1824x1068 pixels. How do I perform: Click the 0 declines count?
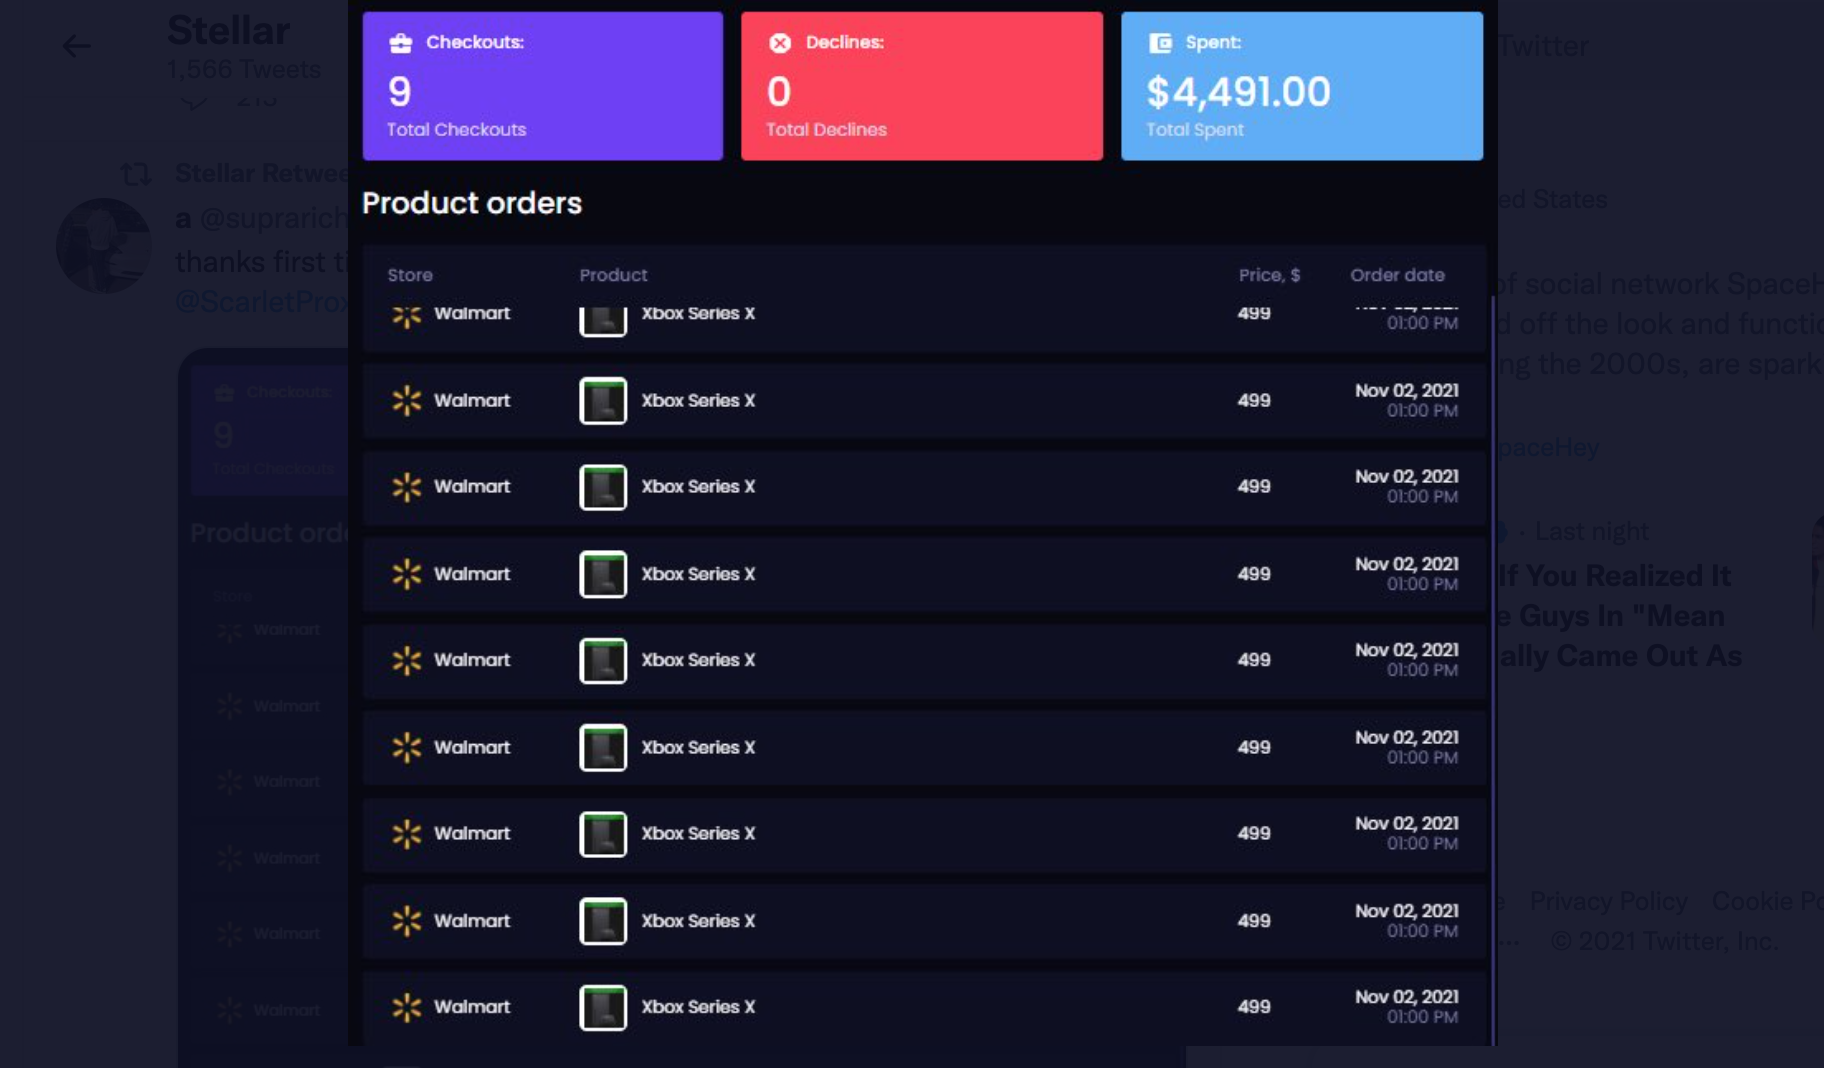click(779, 92)
